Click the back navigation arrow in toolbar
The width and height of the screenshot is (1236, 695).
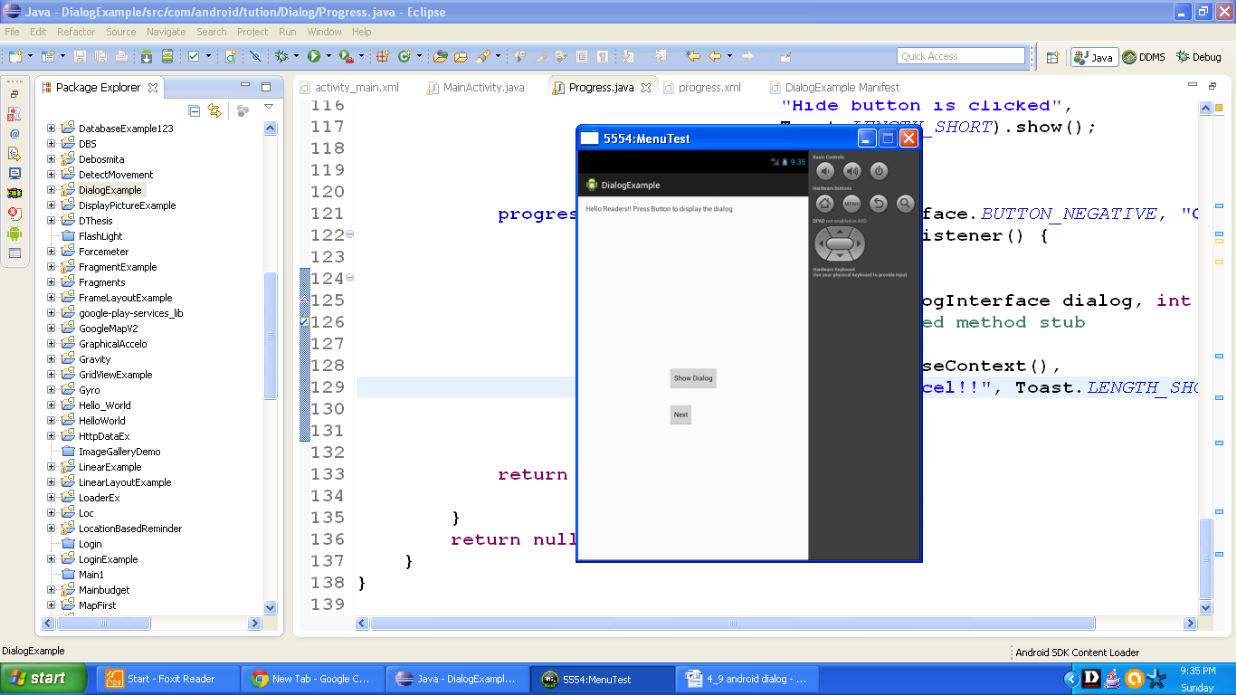click(x=715, y=56)
